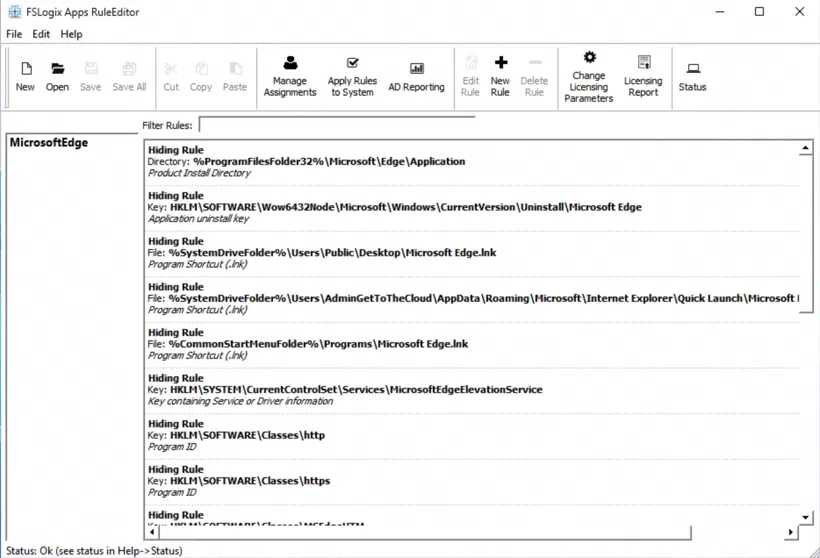Select the Application uninstall key rule
Screen dimensions: 820x558
pyautogui.click(x=473, y=207)
